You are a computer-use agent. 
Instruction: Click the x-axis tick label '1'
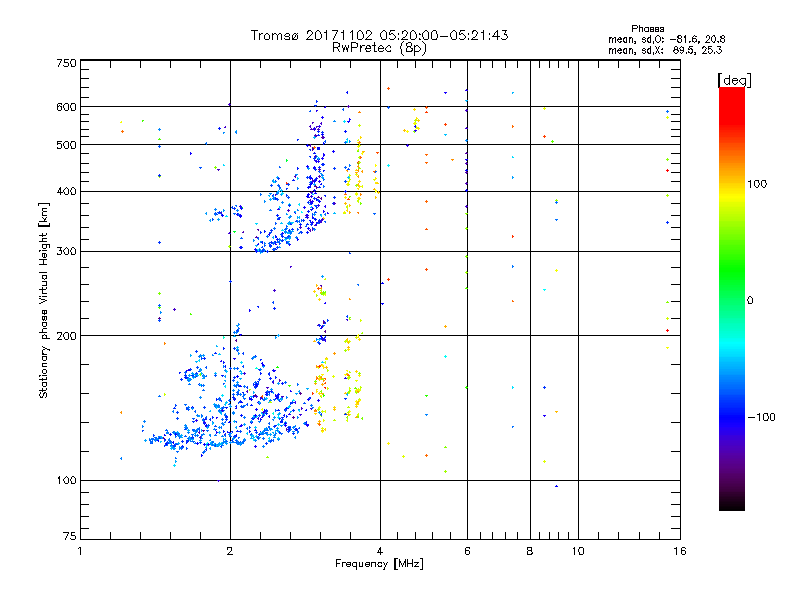(x=80, y=551)
